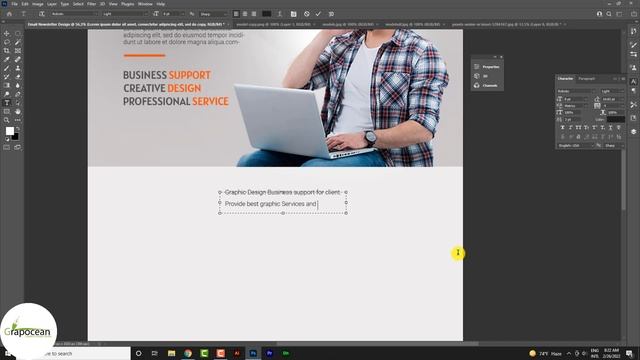
Task: Switch to Email Newsletter Design document tab
Action: pyautogui.click(x=126, y=24)
